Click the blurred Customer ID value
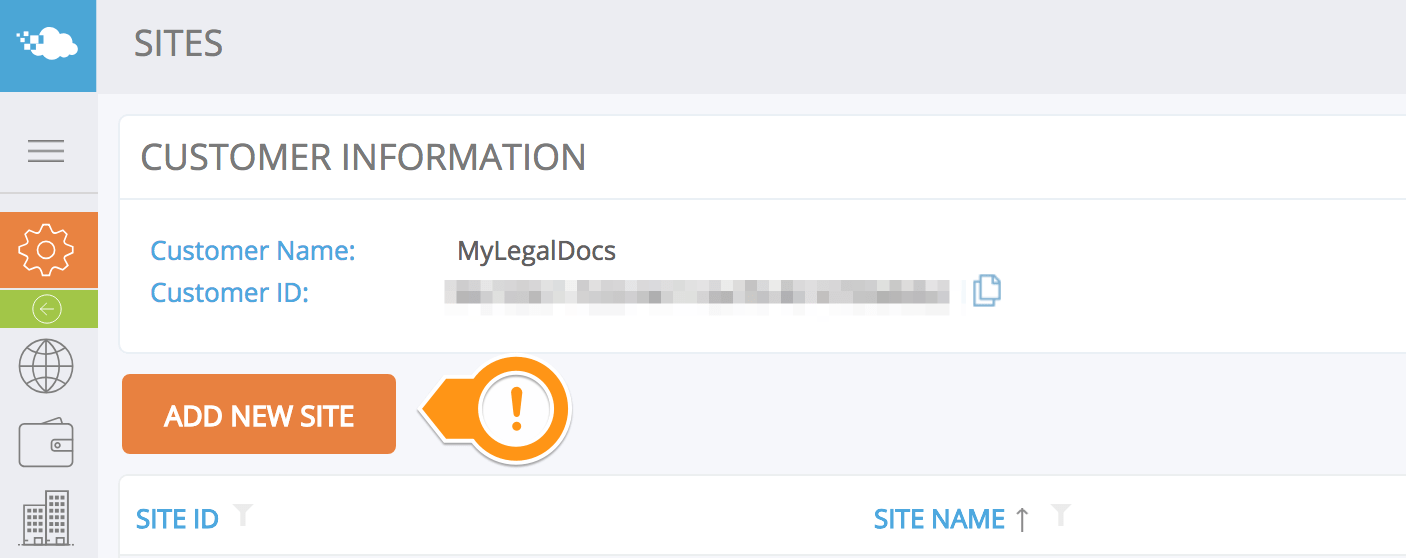Image resolution: width=1406 pixels, height=558 pixels. click(698, 293)
